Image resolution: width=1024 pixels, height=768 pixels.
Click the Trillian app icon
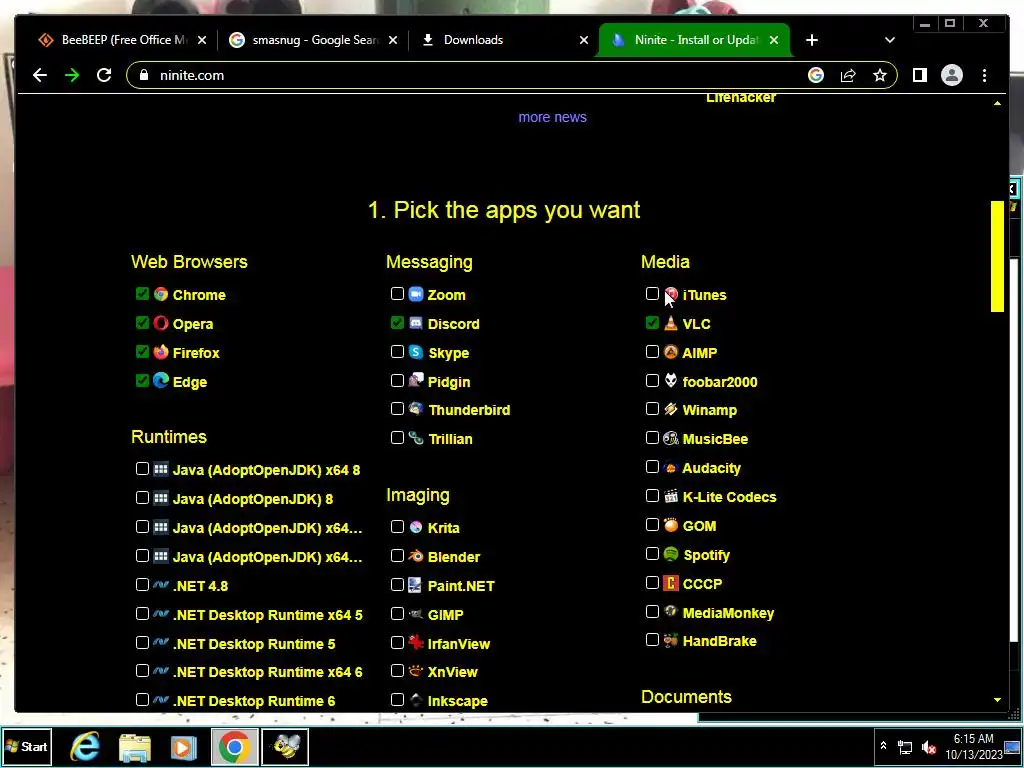coord(416,438)
